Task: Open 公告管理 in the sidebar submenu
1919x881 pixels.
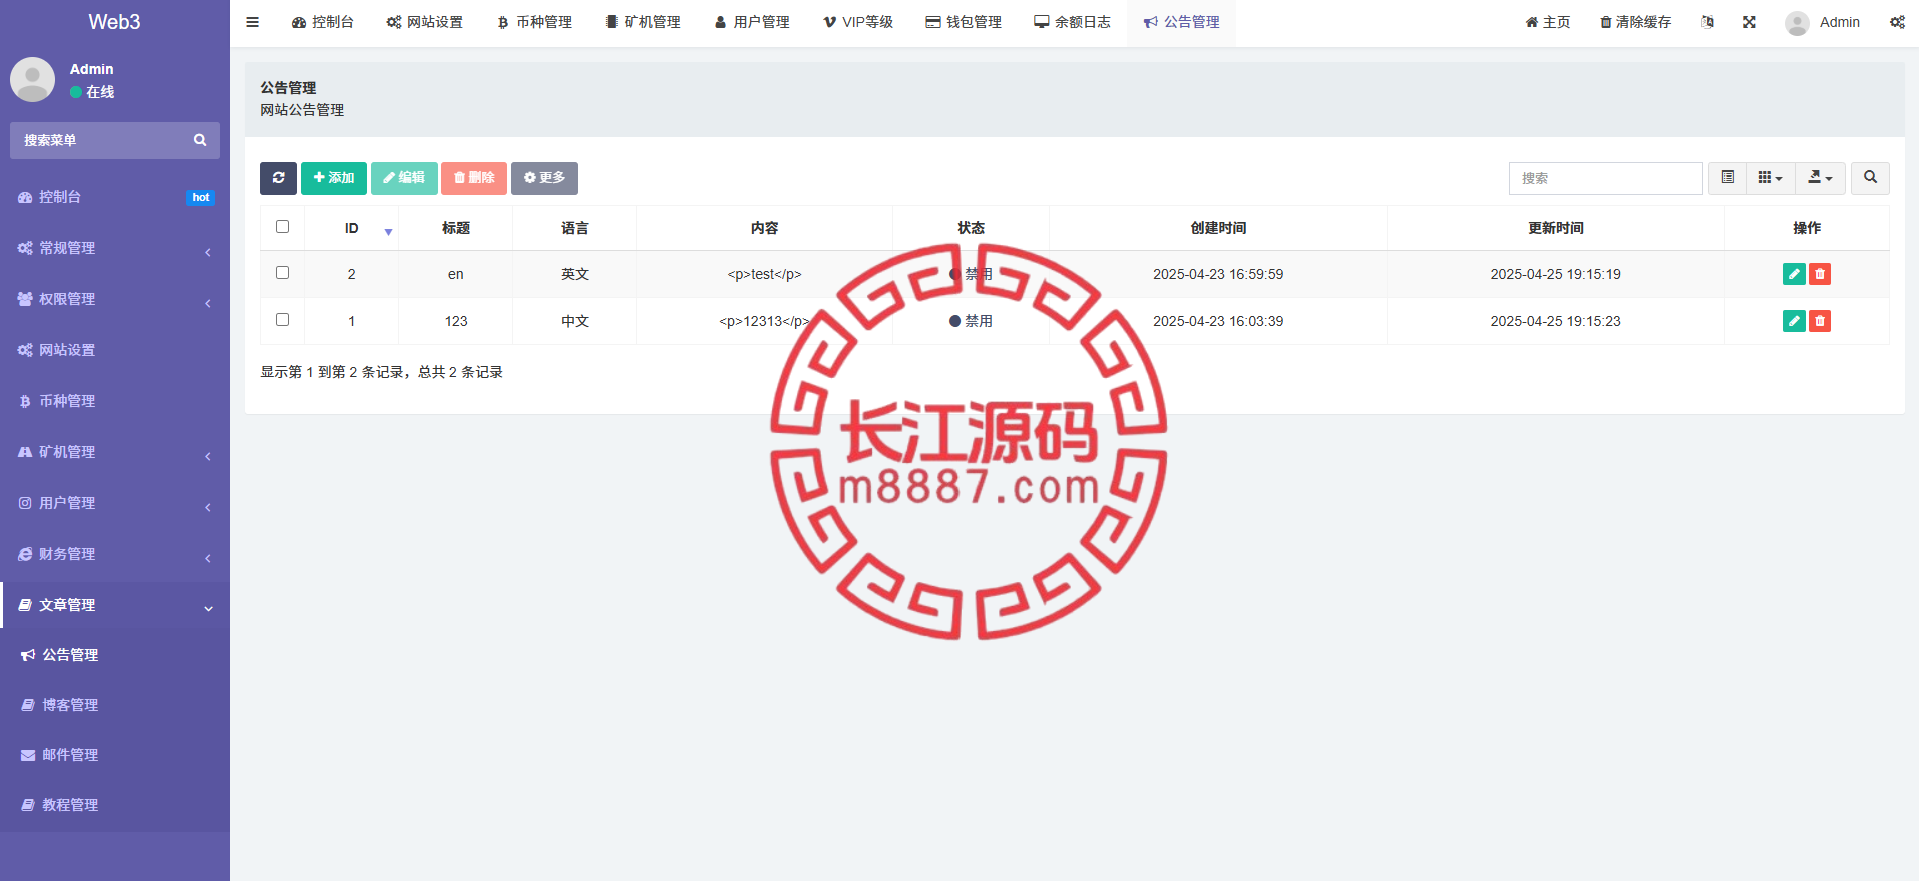Action: coord(115,655)
